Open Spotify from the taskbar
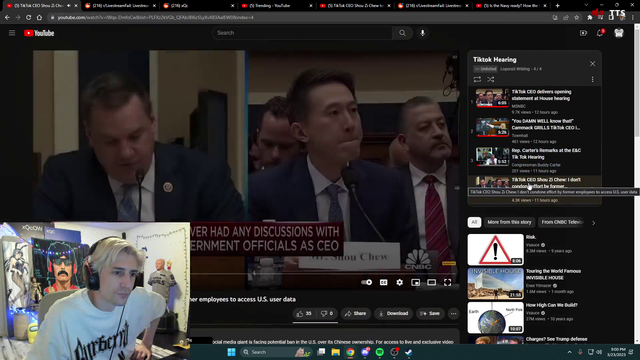The width and height of the screenshot is (640, 360). [380, 352]
